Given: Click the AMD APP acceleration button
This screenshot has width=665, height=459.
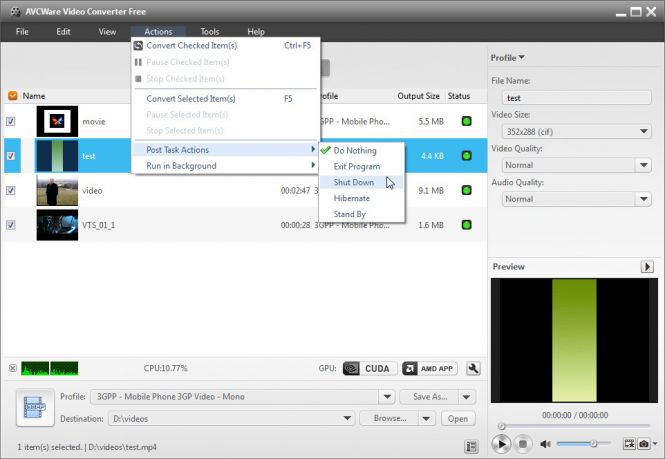Looking at the screenshot, I should tap(430, 368).
